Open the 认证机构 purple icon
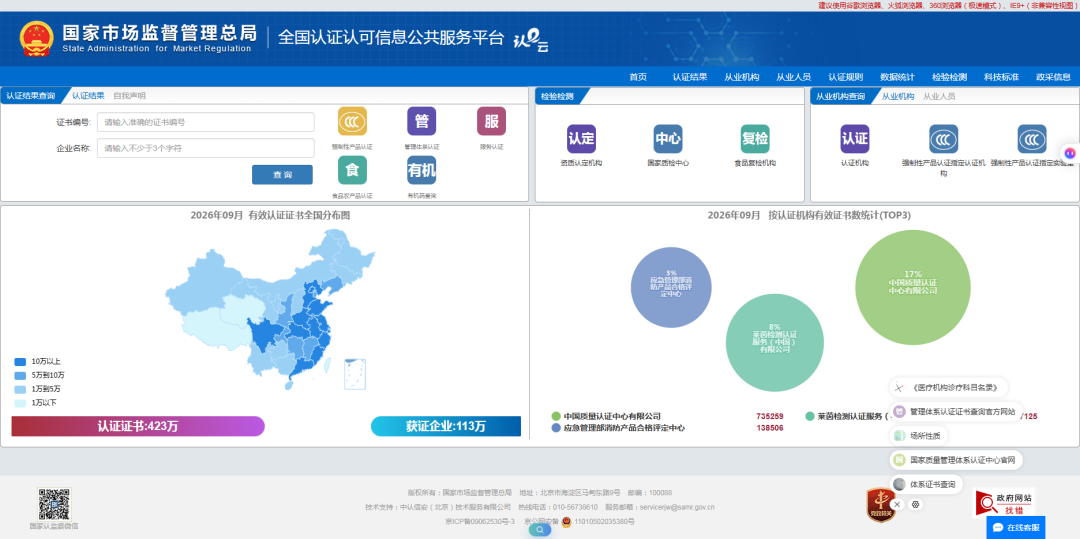The height and width of the screenshot is (539, 1080). click(x=855, y=138)
